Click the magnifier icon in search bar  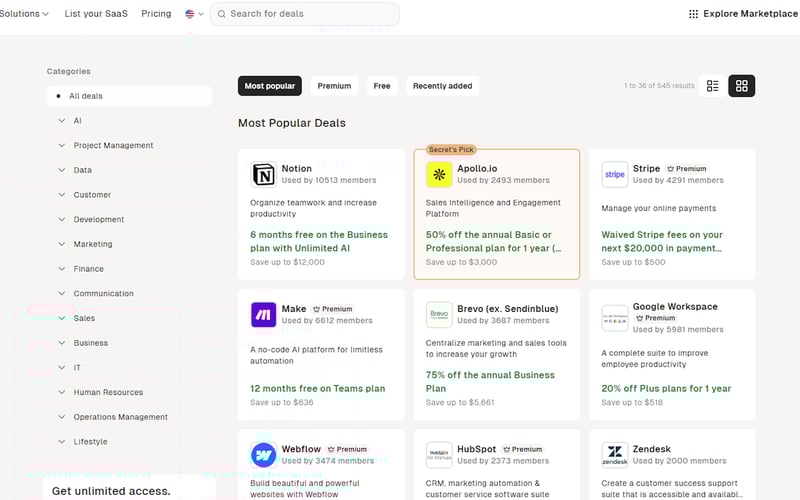point(221,14)
